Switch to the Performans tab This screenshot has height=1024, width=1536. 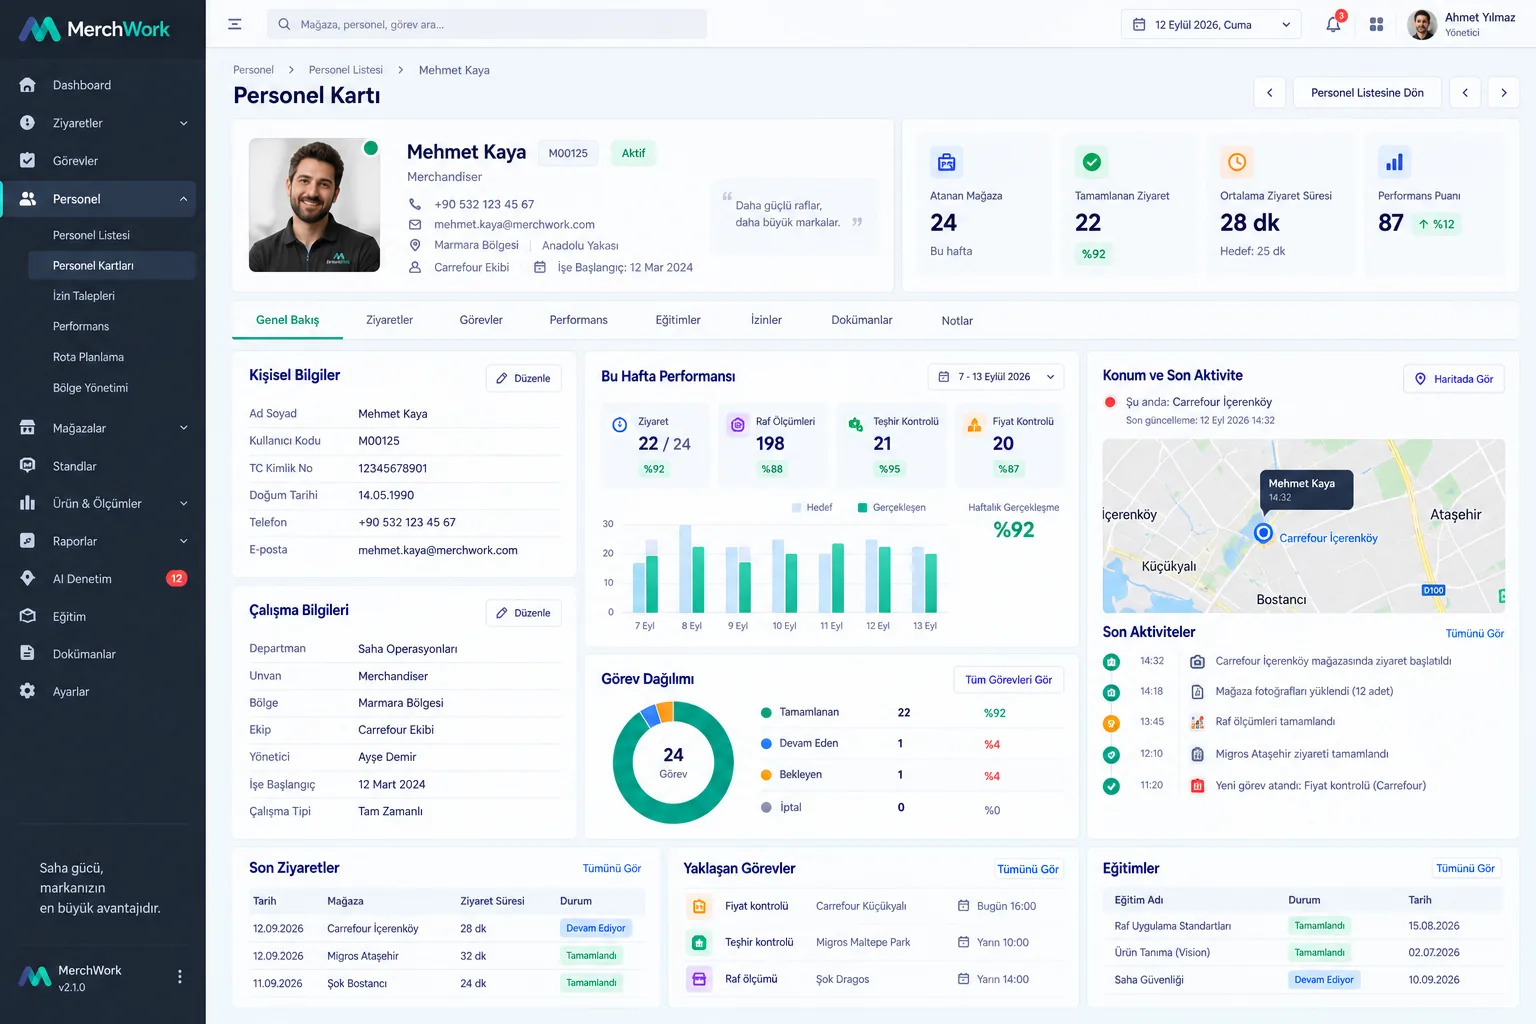click(578, 320)
